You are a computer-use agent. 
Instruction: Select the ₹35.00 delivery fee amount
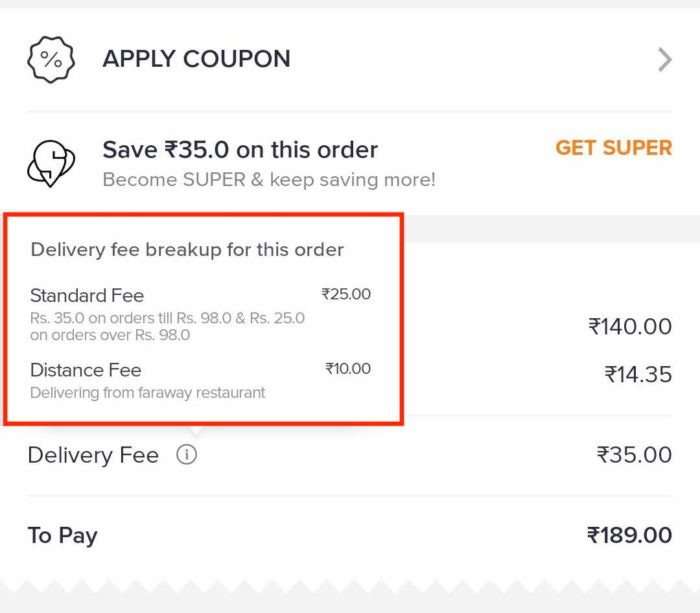[634, 455]
